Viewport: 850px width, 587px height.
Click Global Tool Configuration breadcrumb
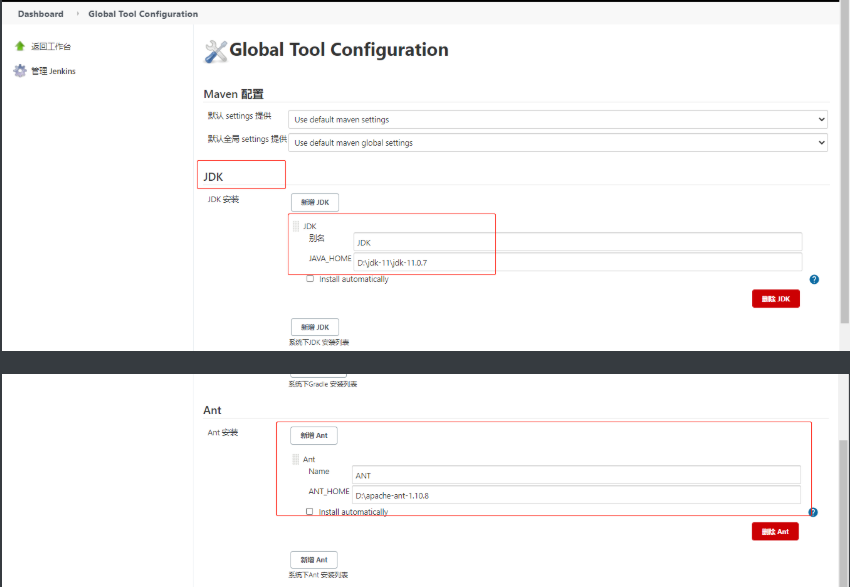(x=143, y=14)
